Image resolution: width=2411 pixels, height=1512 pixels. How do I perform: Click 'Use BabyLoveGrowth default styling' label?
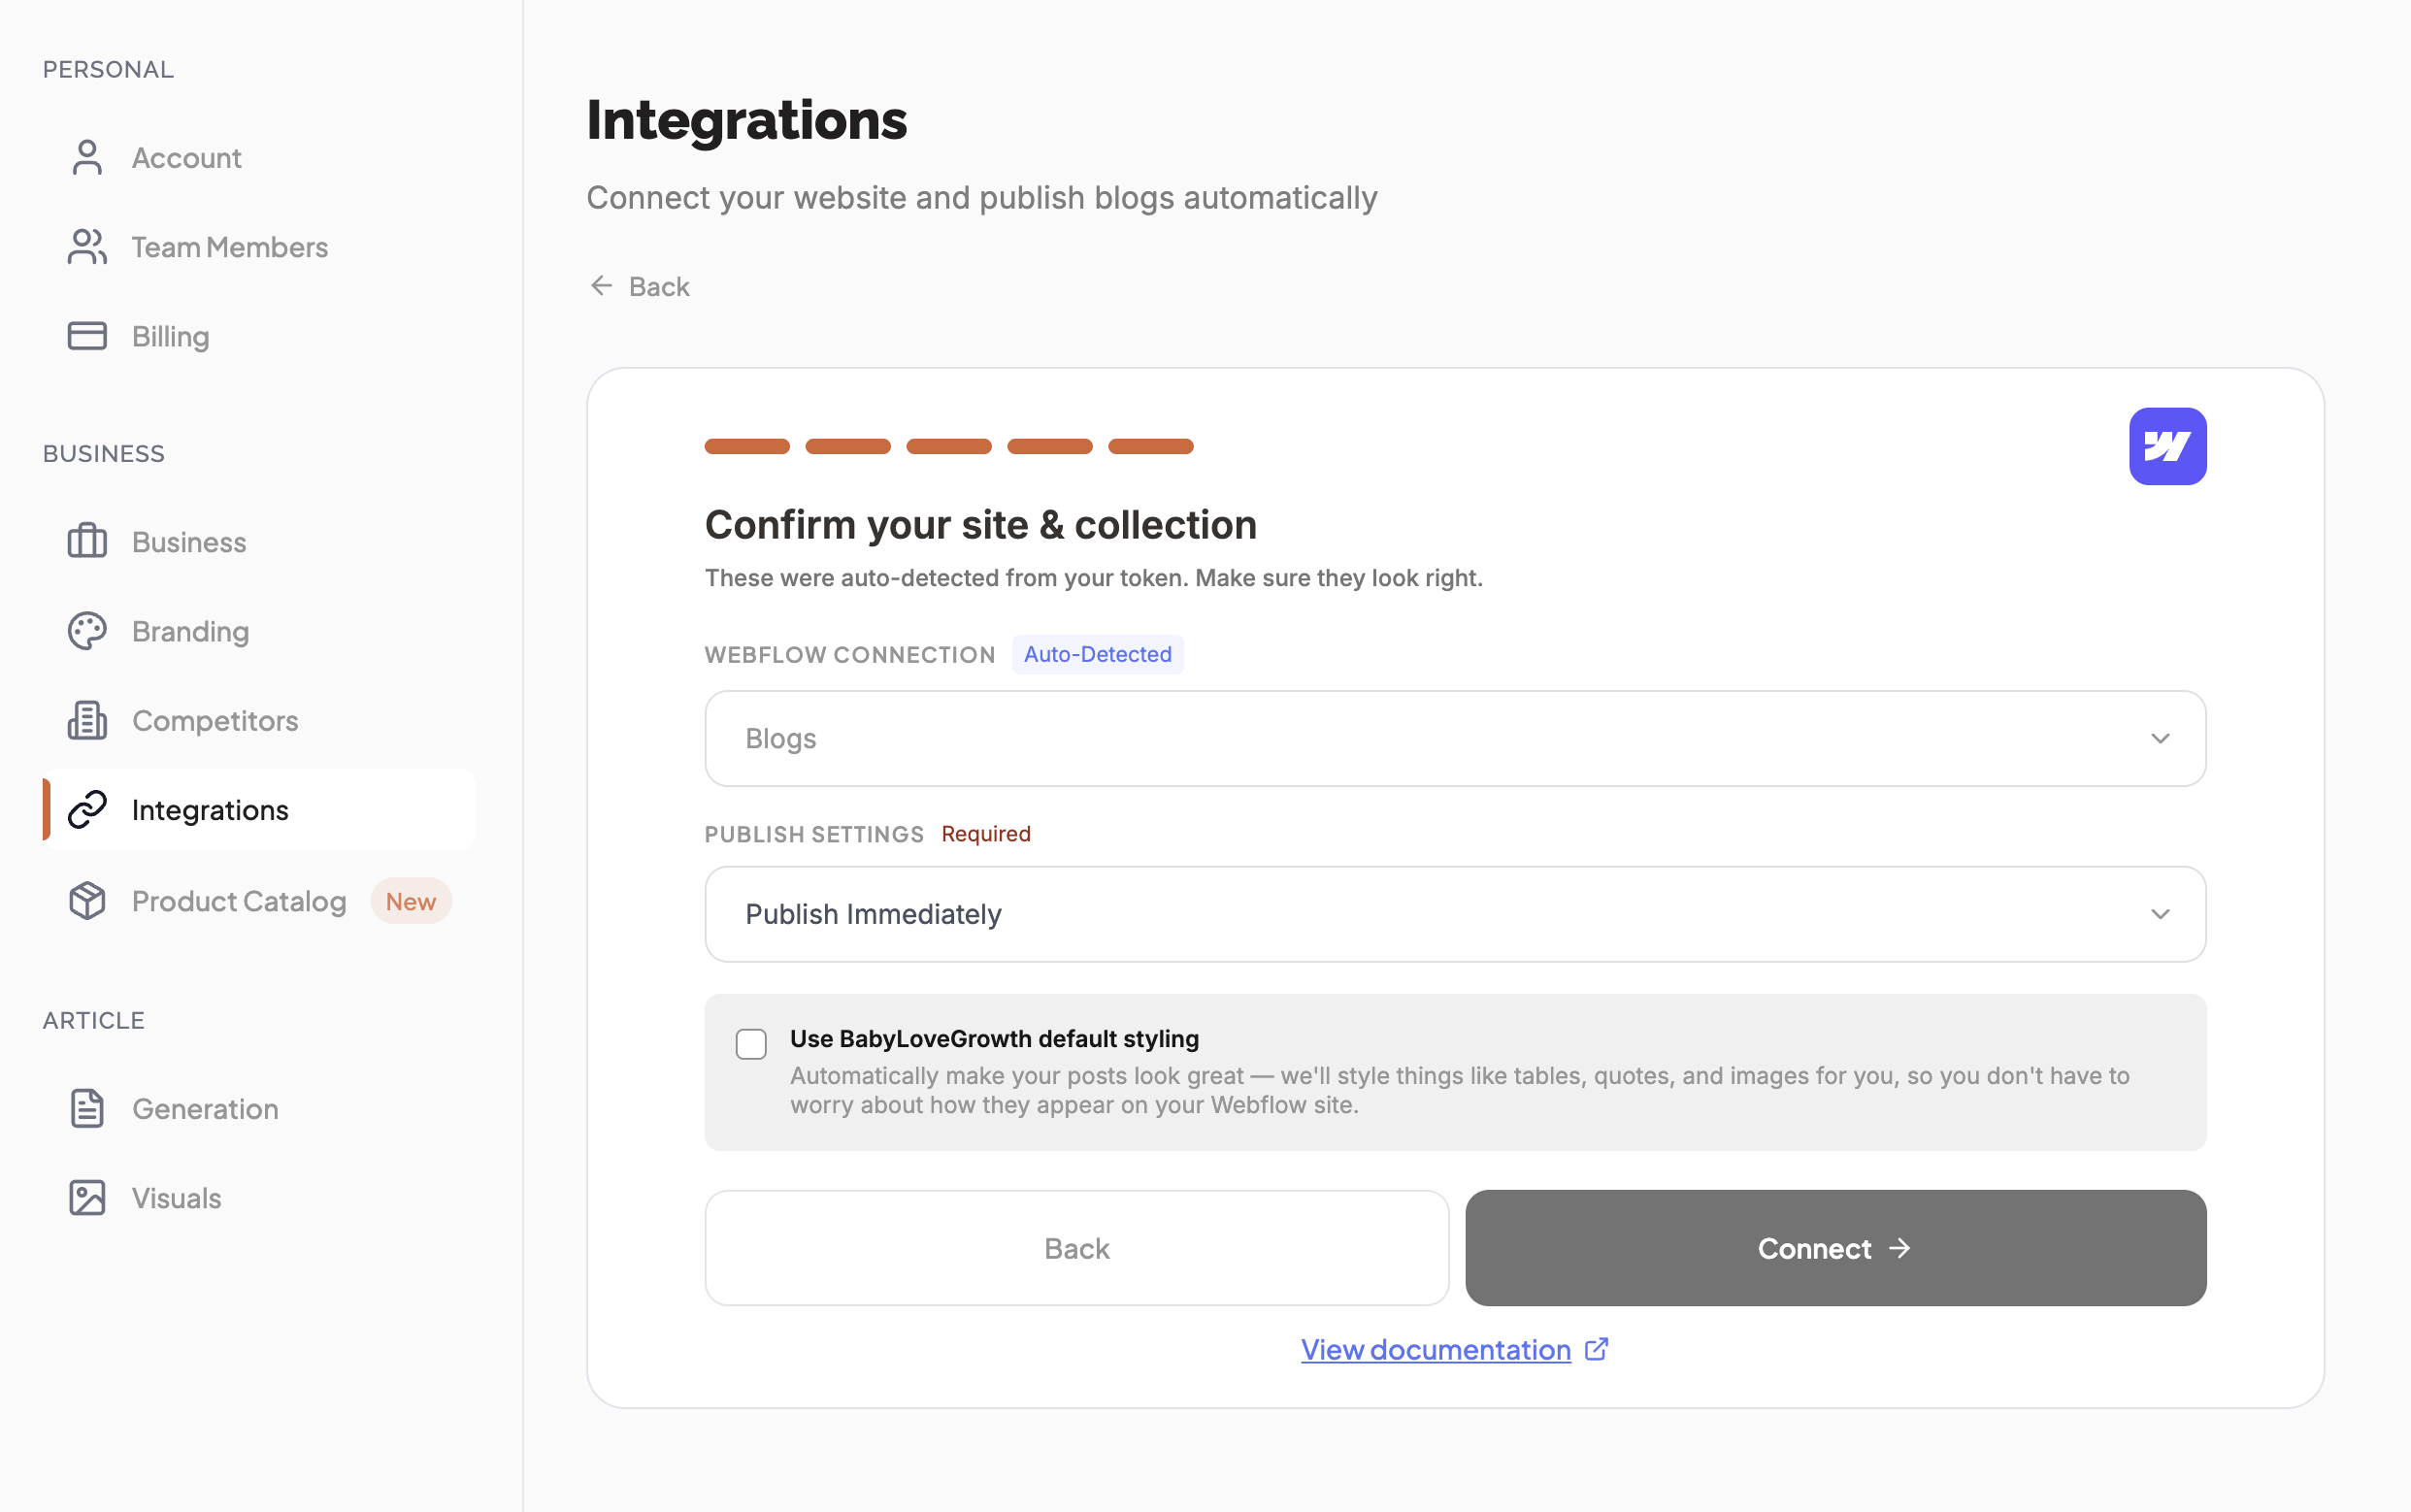(994, 1038)
